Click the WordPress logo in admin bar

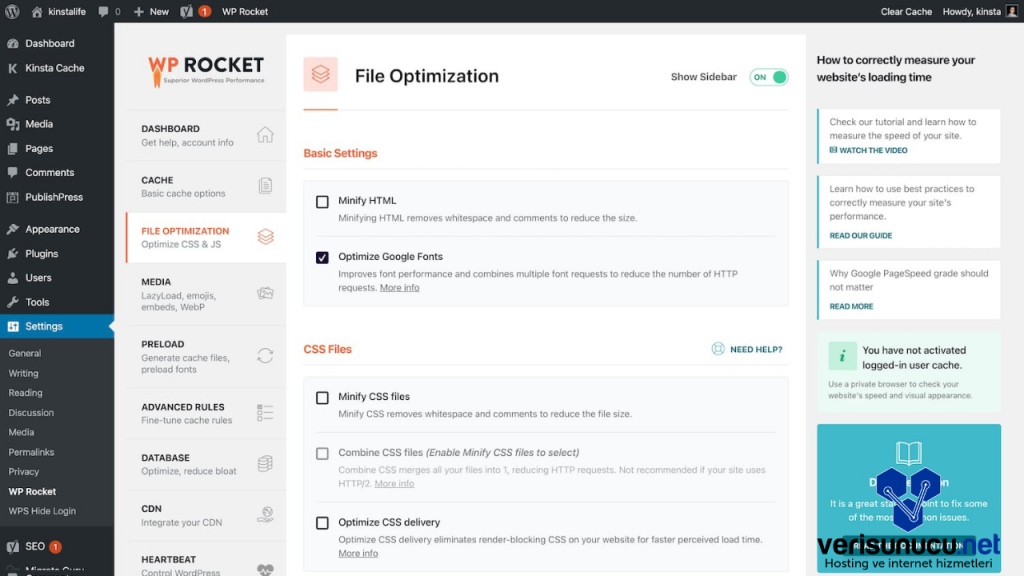(12, 12)
